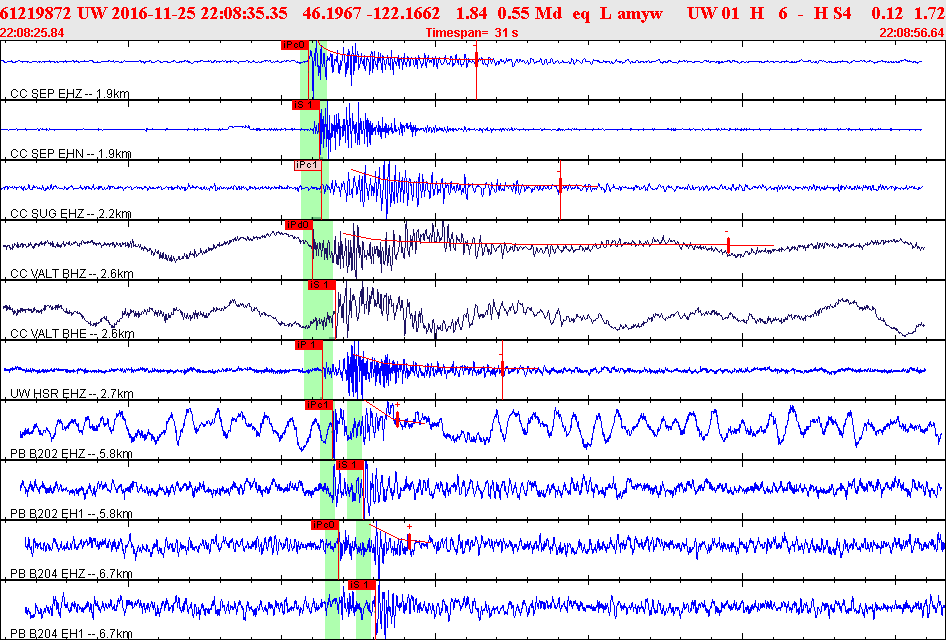Click the PB B202 EH1 -- 5.8km channel label

coord(71,513)
